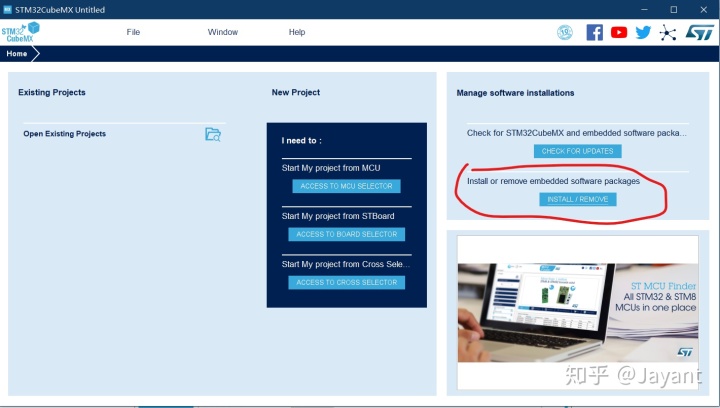Click the ACCESS TO MCU SELECTOR button
Screen dimensions: 720x408
[346, 186]
